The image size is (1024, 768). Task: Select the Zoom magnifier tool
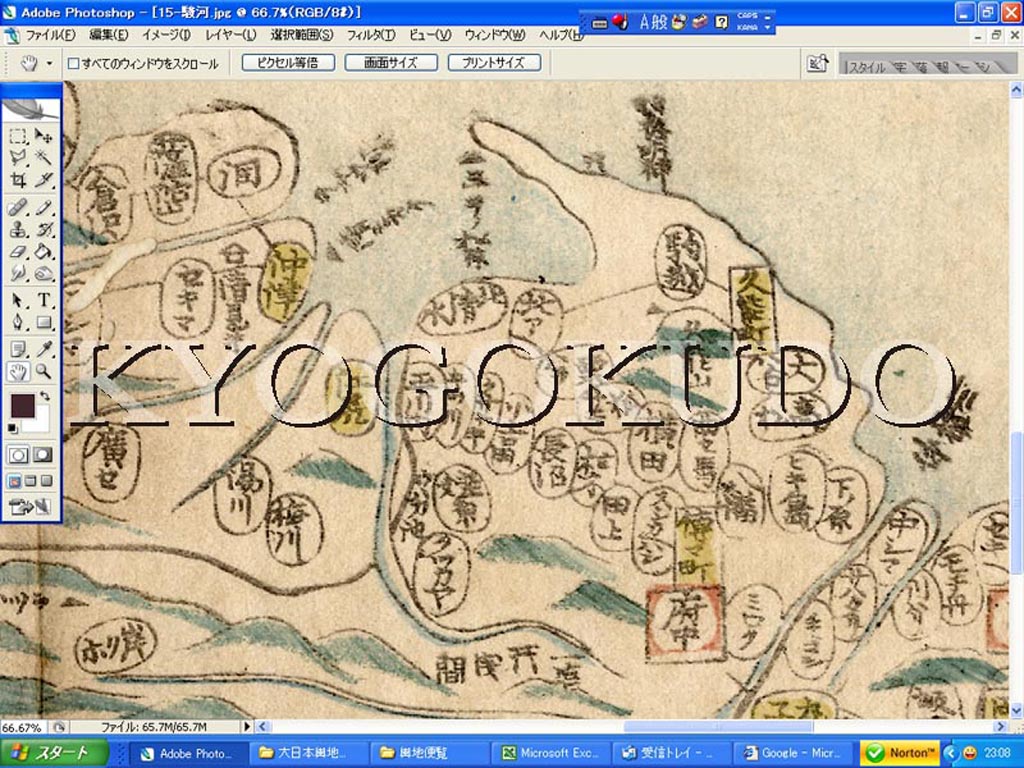coord(43,372)
